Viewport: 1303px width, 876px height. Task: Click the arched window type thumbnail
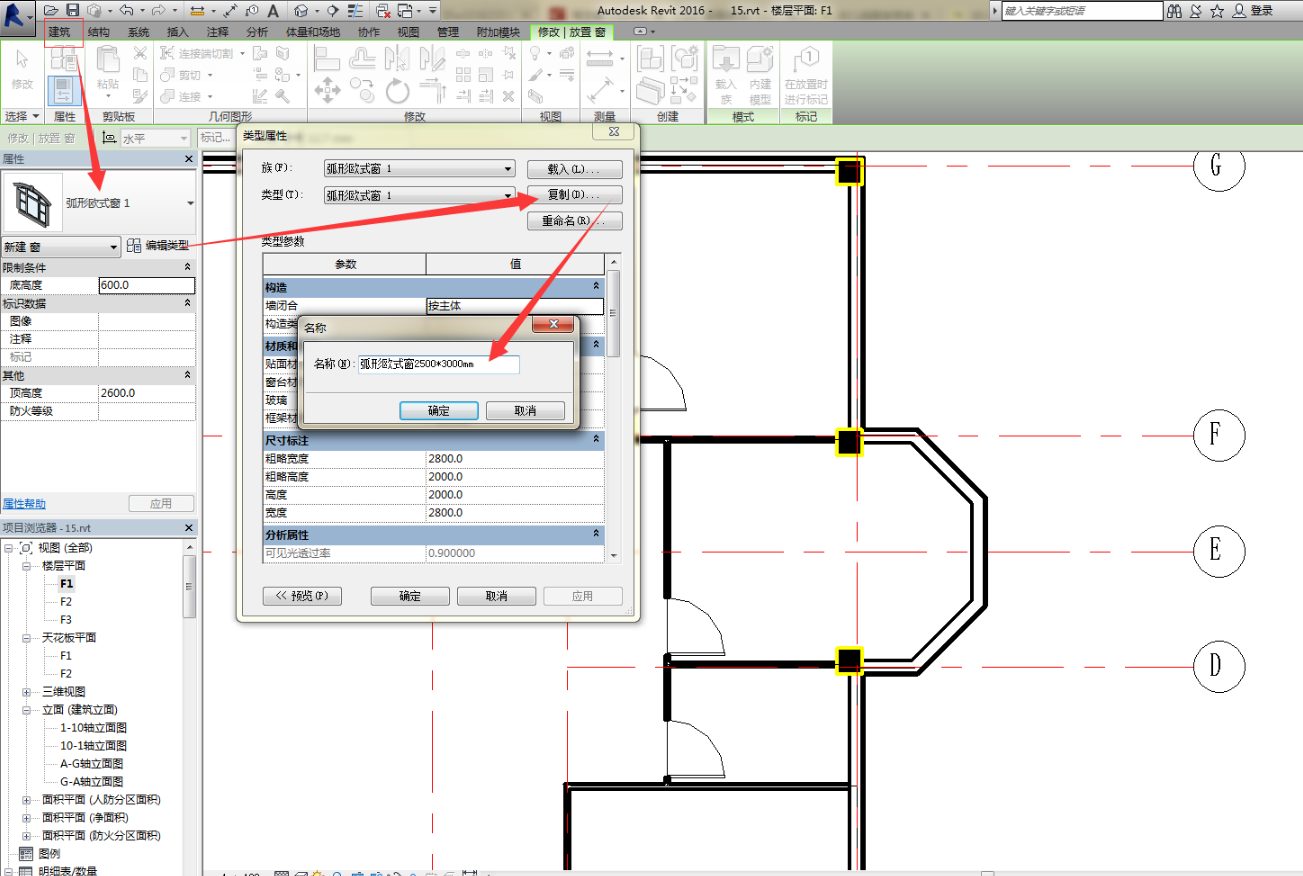pos(32,203)
